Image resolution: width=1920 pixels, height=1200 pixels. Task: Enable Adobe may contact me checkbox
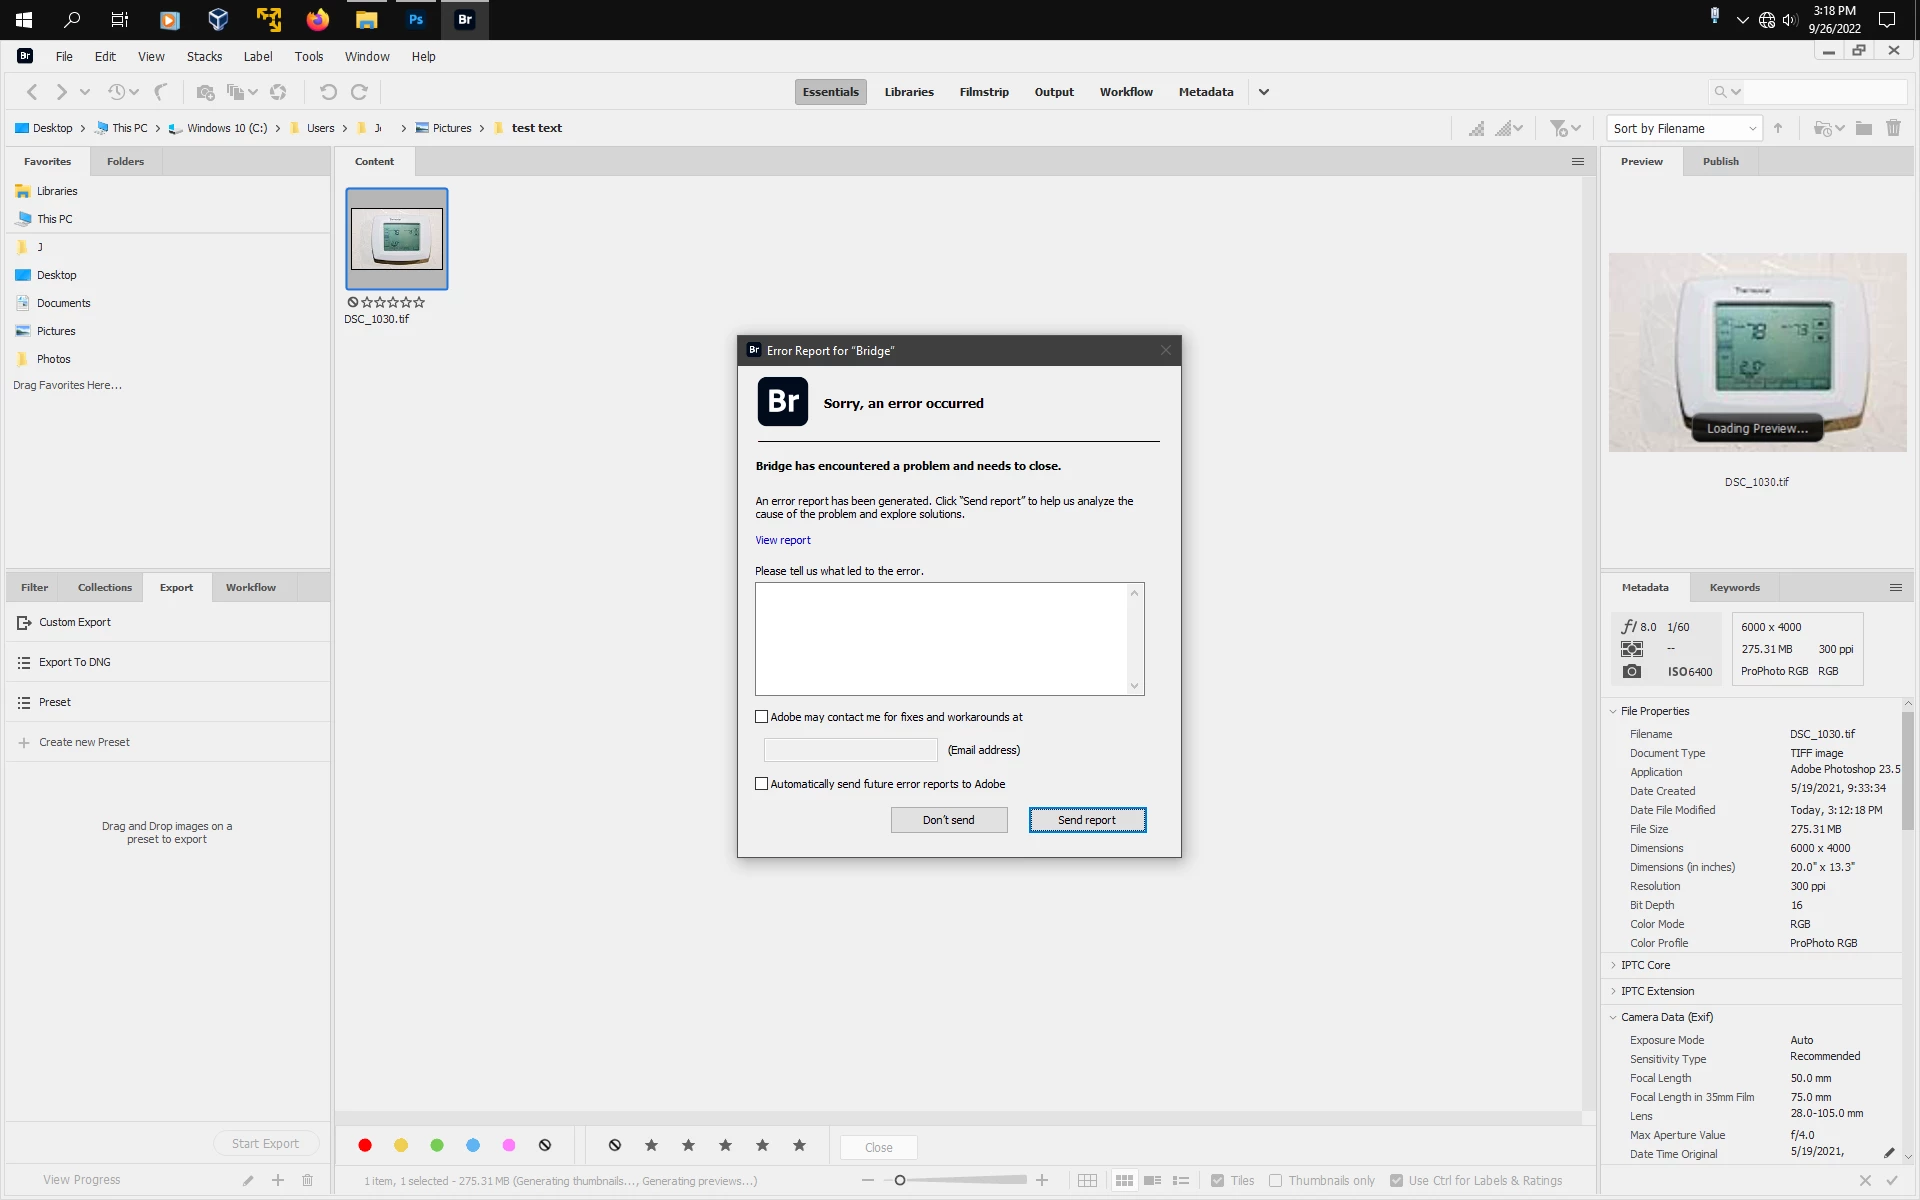point(762,717)
